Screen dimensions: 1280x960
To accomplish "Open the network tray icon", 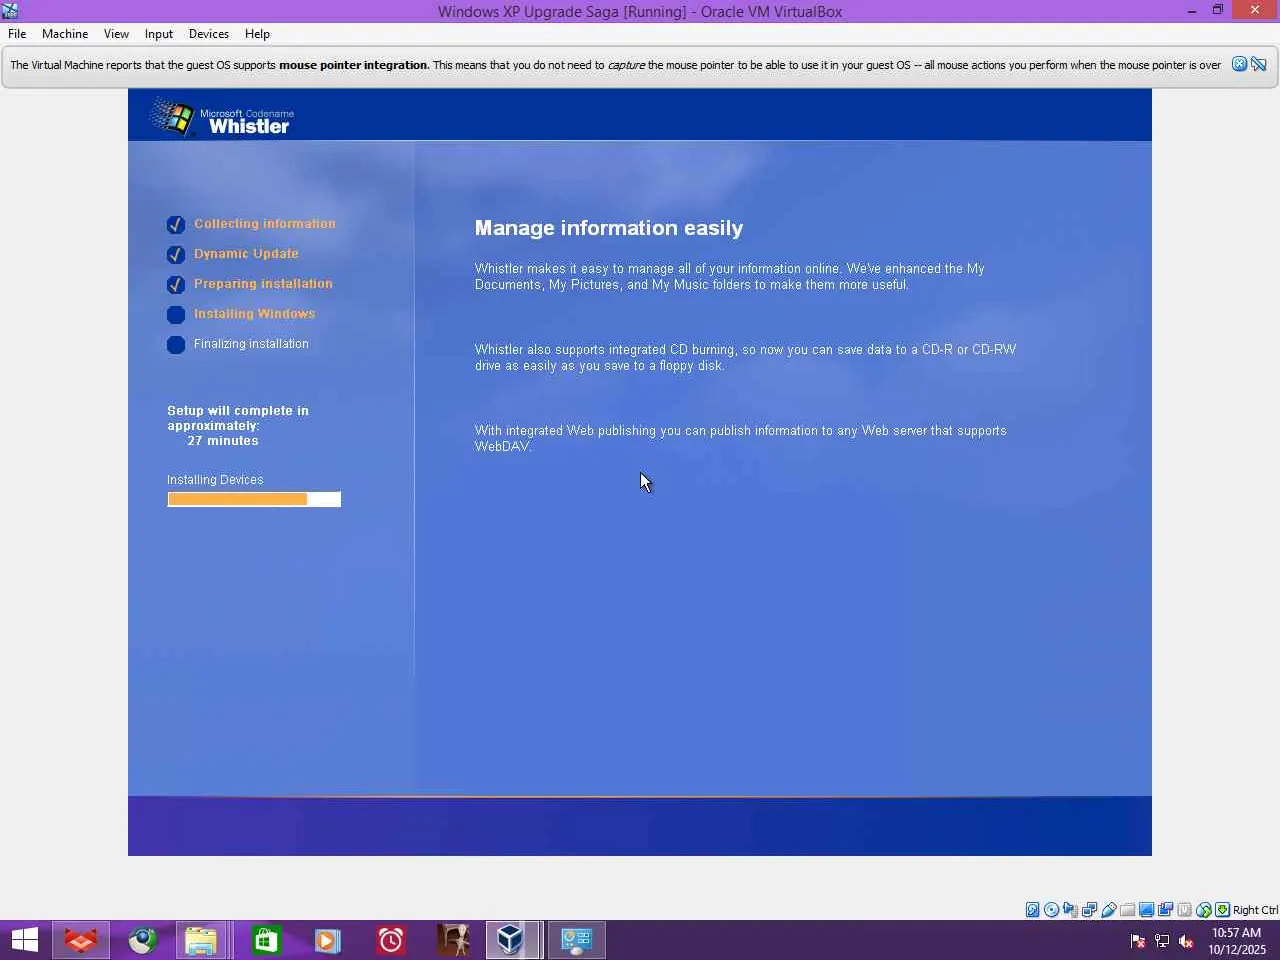I will point(1162,941).
